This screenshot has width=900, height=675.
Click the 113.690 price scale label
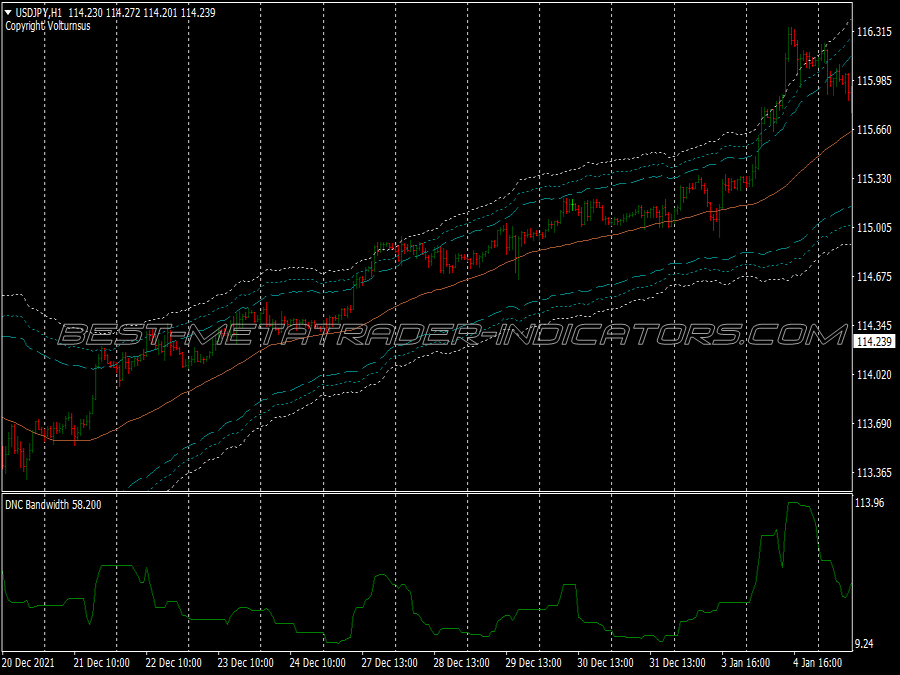click(874, 424)
